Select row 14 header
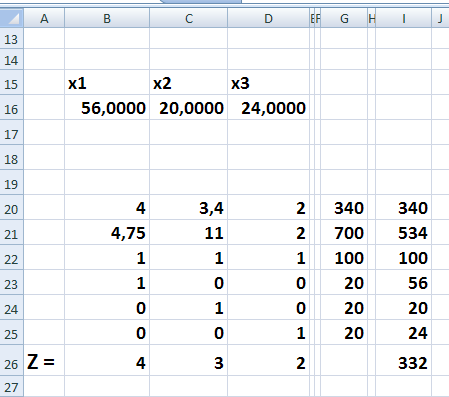This screenshot has width=449, height=397. click(x=12, y=60)
